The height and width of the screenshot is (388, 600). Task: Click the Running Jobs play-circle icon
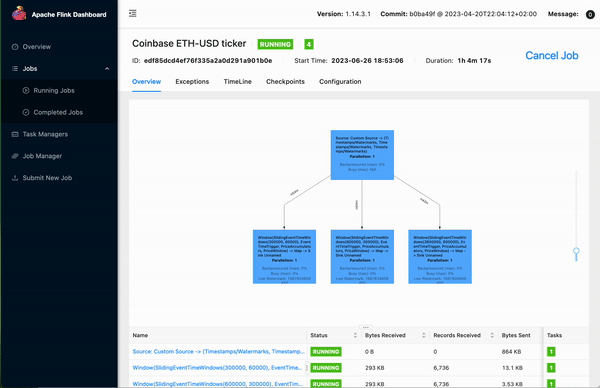[x=26, y=90]
